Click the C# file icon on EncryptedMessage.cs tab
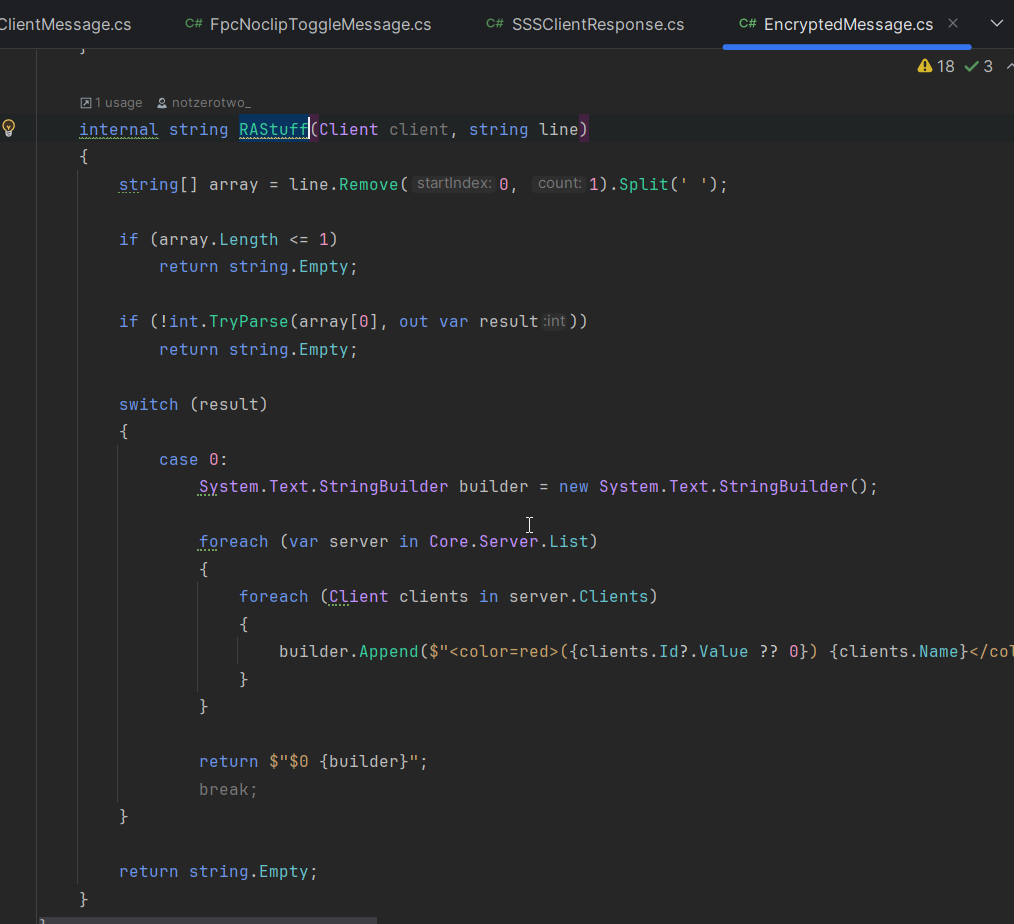Image resolution: width=1014 pixels, height=924 pixels. tap(748, 24)
